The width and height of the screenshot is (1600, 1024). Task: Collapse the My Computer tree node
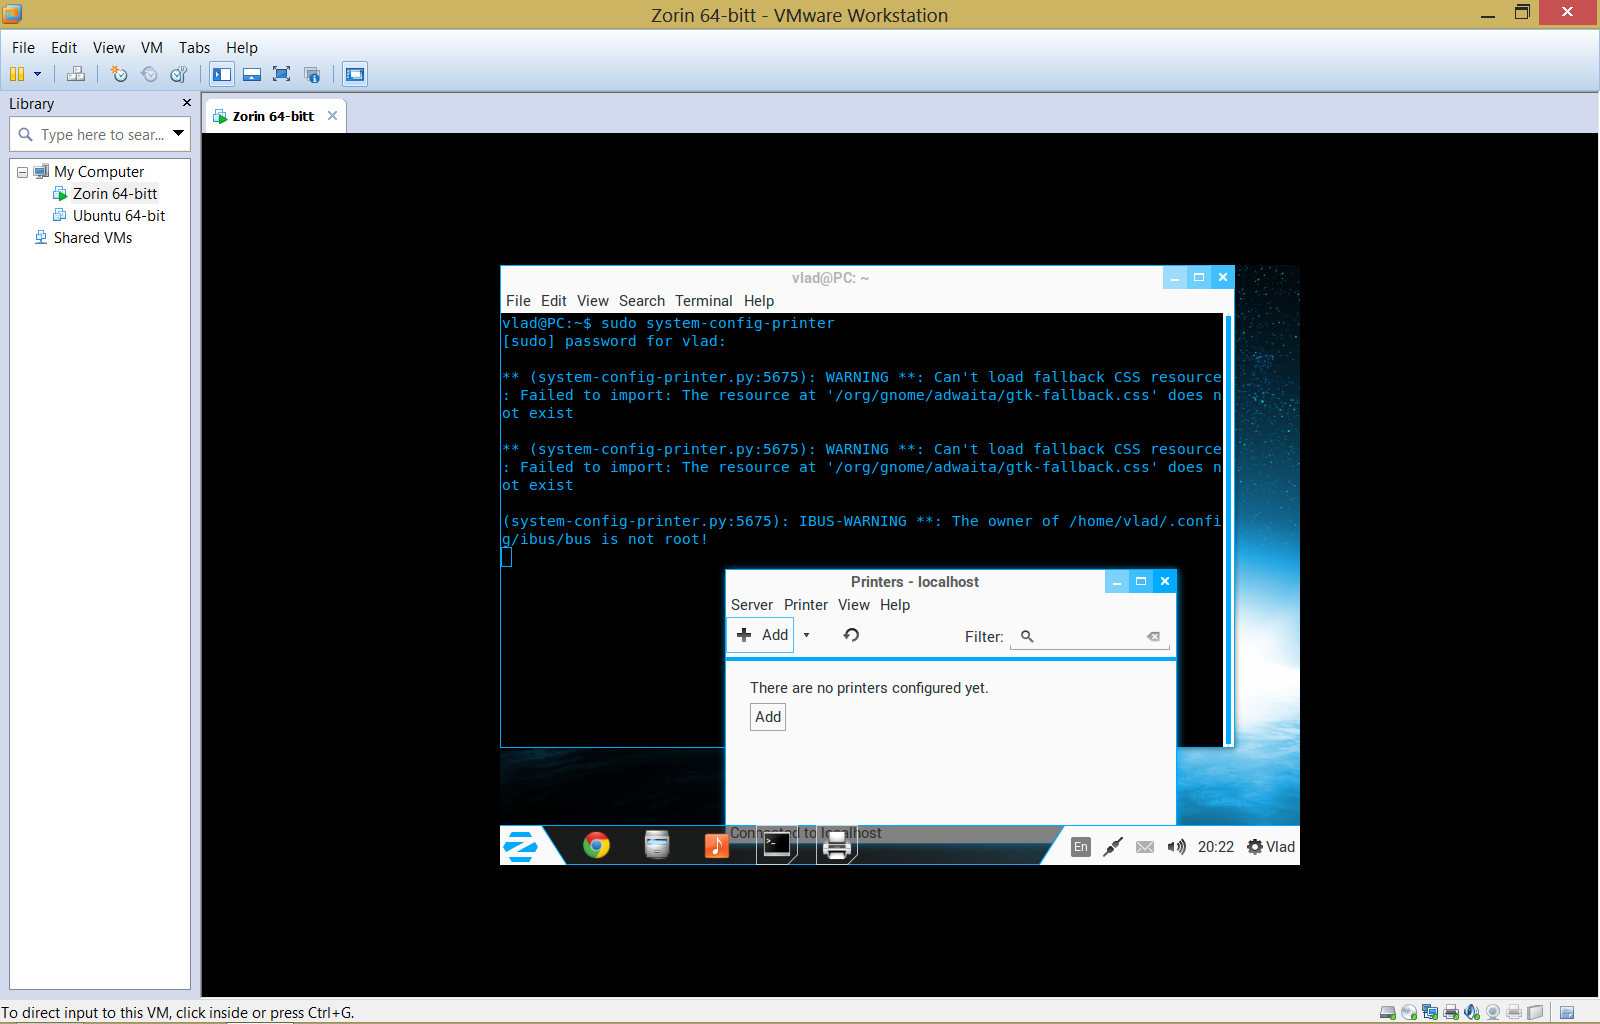(x=22, y=172)
